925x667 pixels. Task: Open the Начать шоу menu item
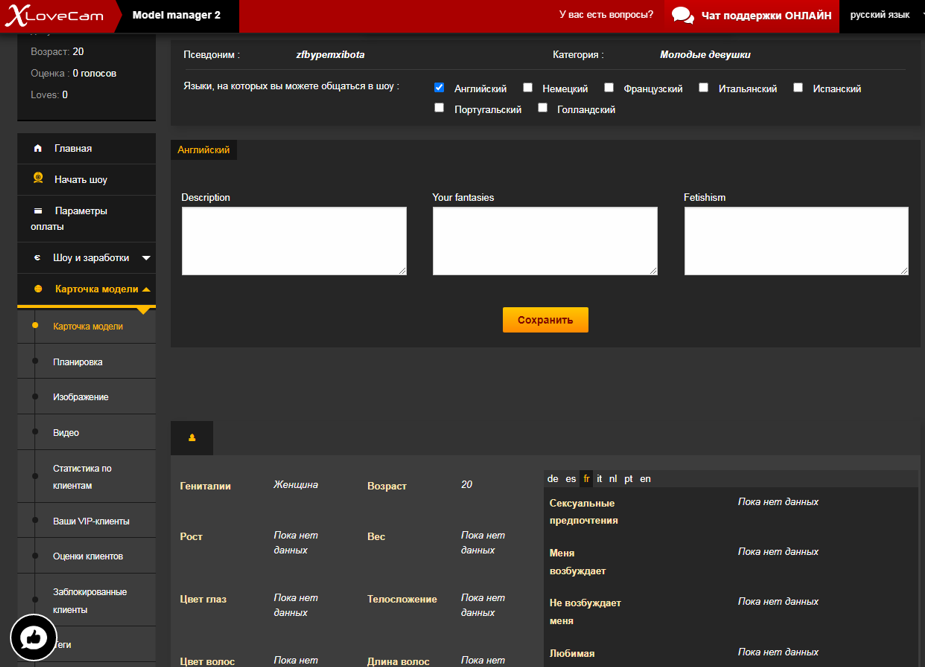(x=87, y=179)
